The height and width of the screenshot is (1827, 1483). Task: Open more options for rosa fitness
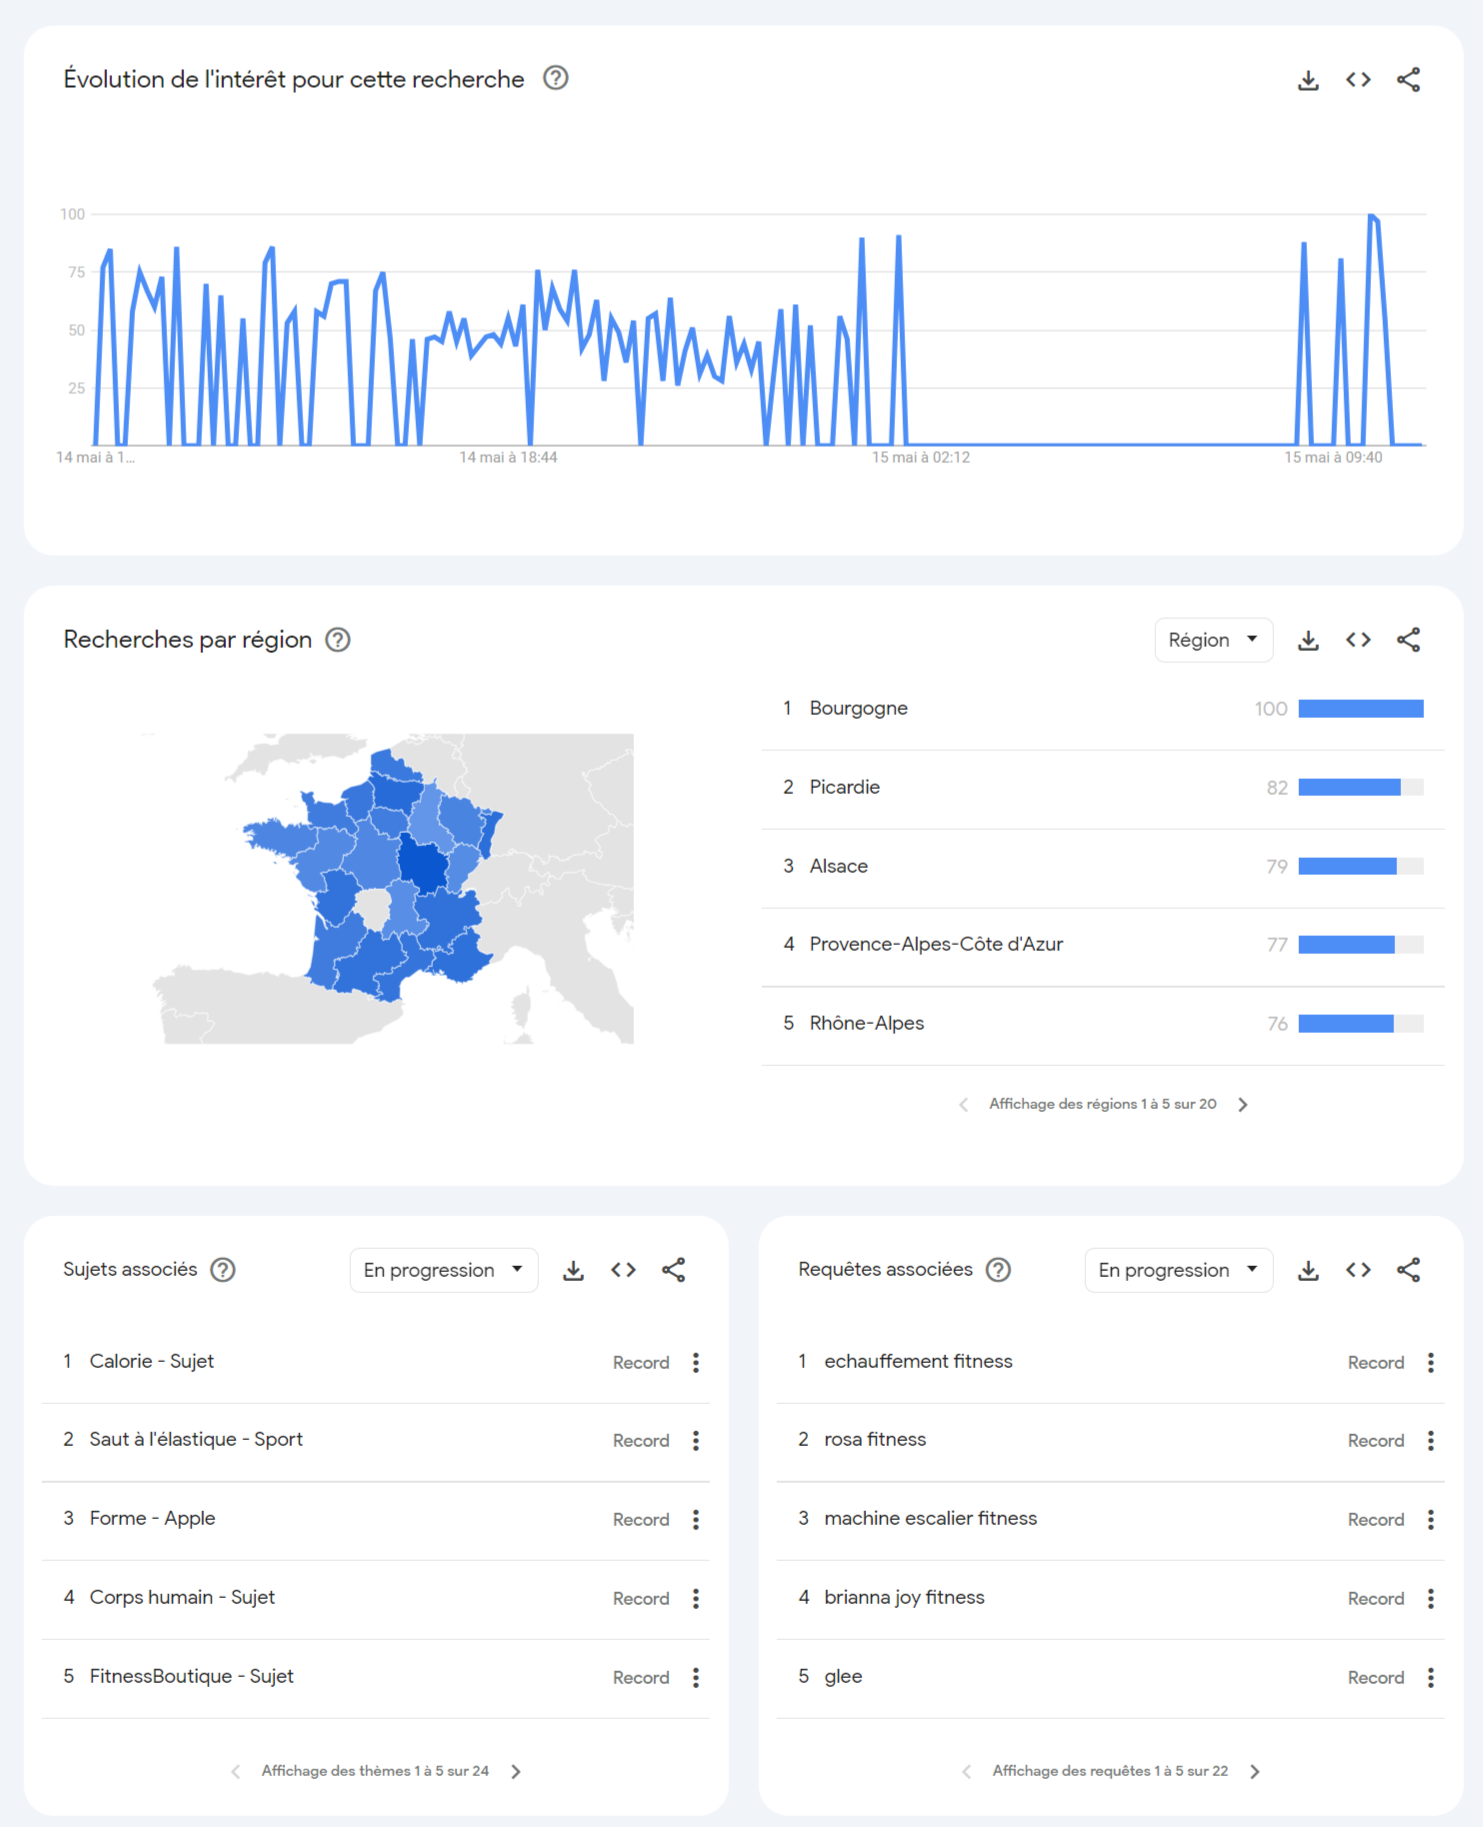(1431, 1440)
